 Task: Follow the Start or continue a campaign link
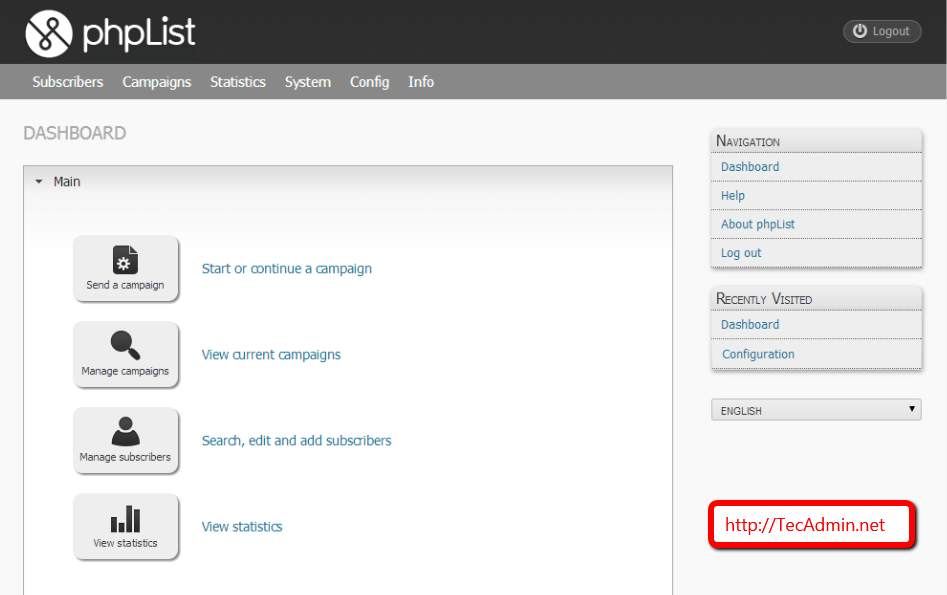287,269
